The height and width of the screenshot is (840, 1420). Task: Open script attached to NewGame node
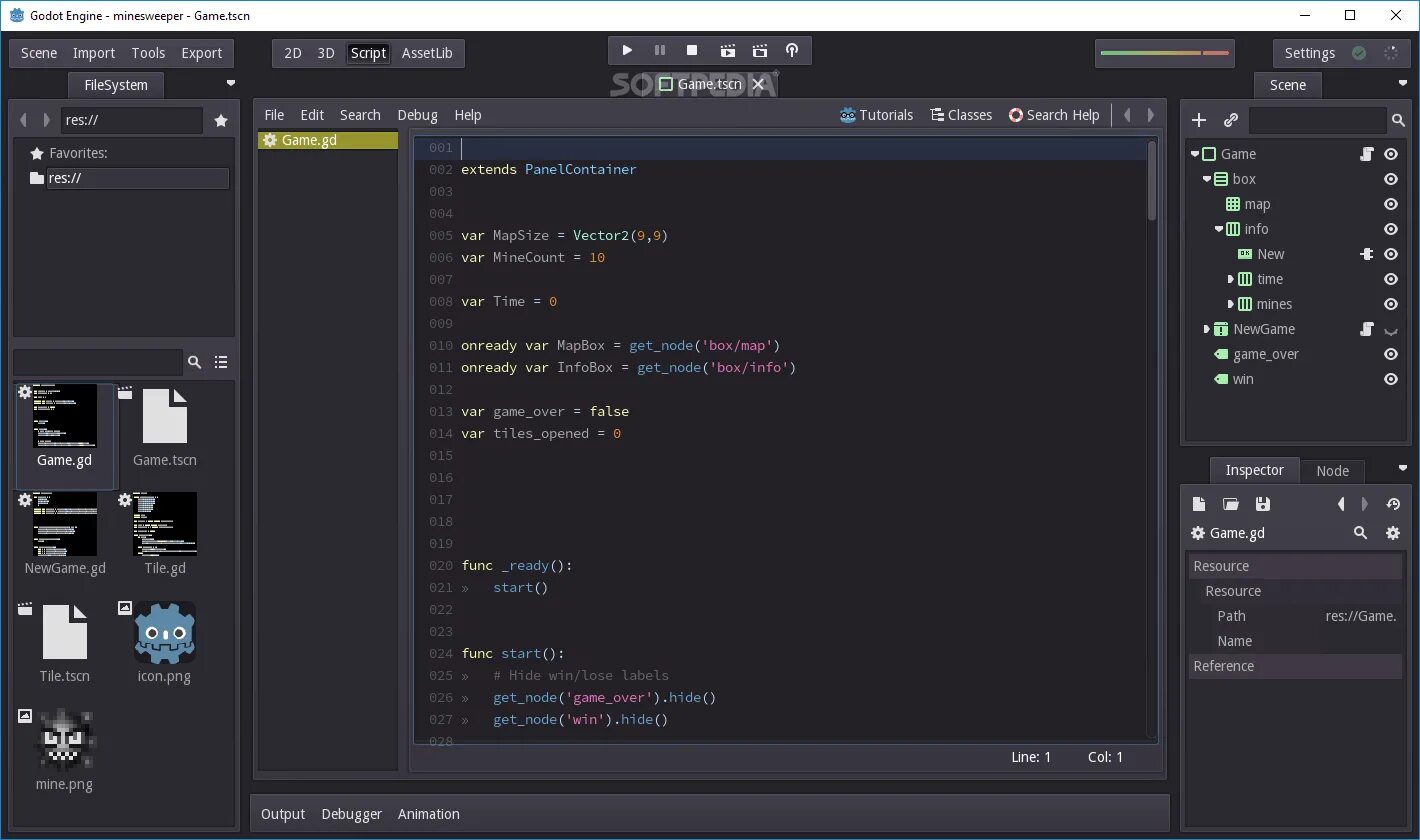1367,329
